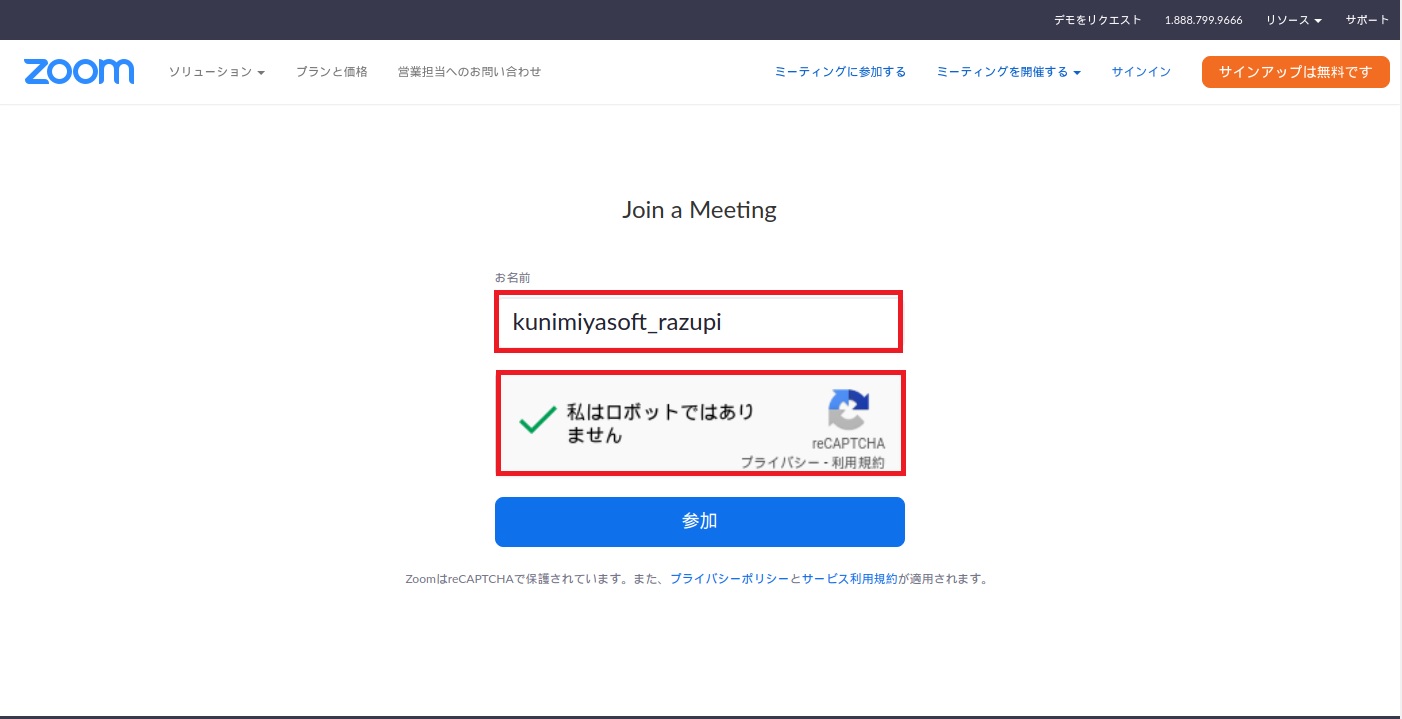Click the Zoom logo
The width and height of the screenshot is (1402, 719).
coord(78,71)
